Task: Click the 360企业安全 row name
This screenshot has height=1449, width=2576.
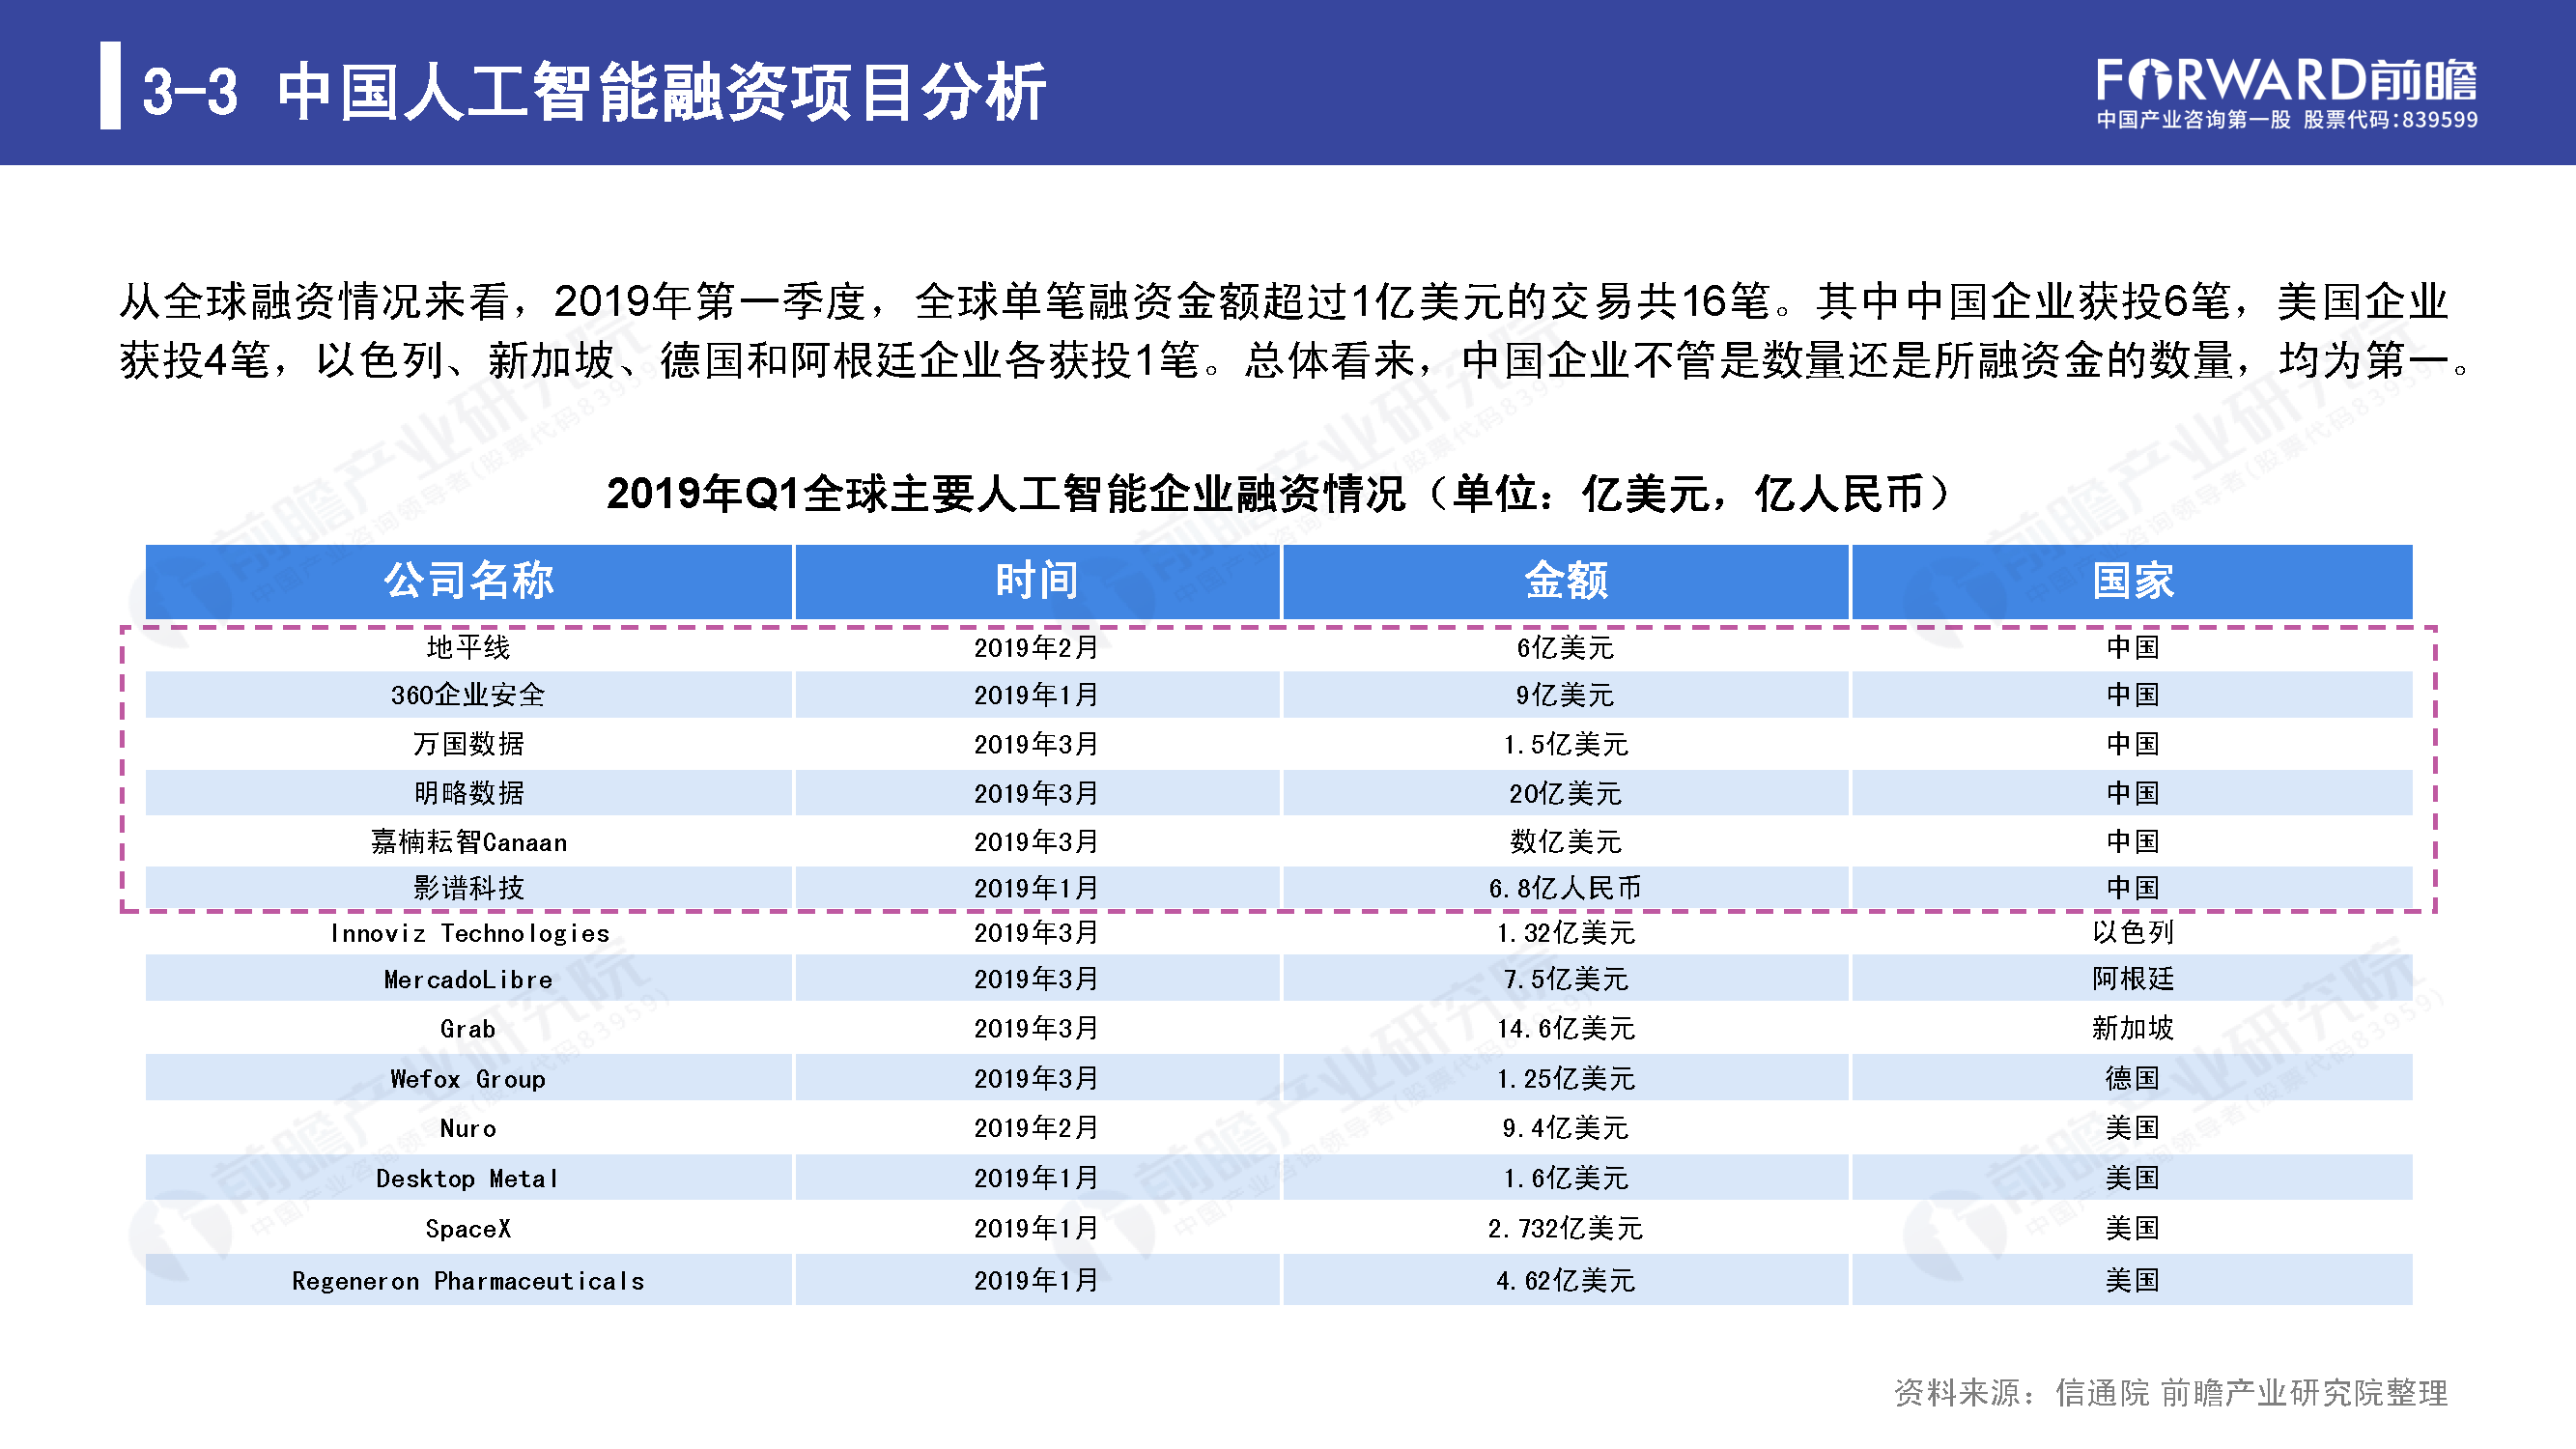Action: [x=468, y=695]
